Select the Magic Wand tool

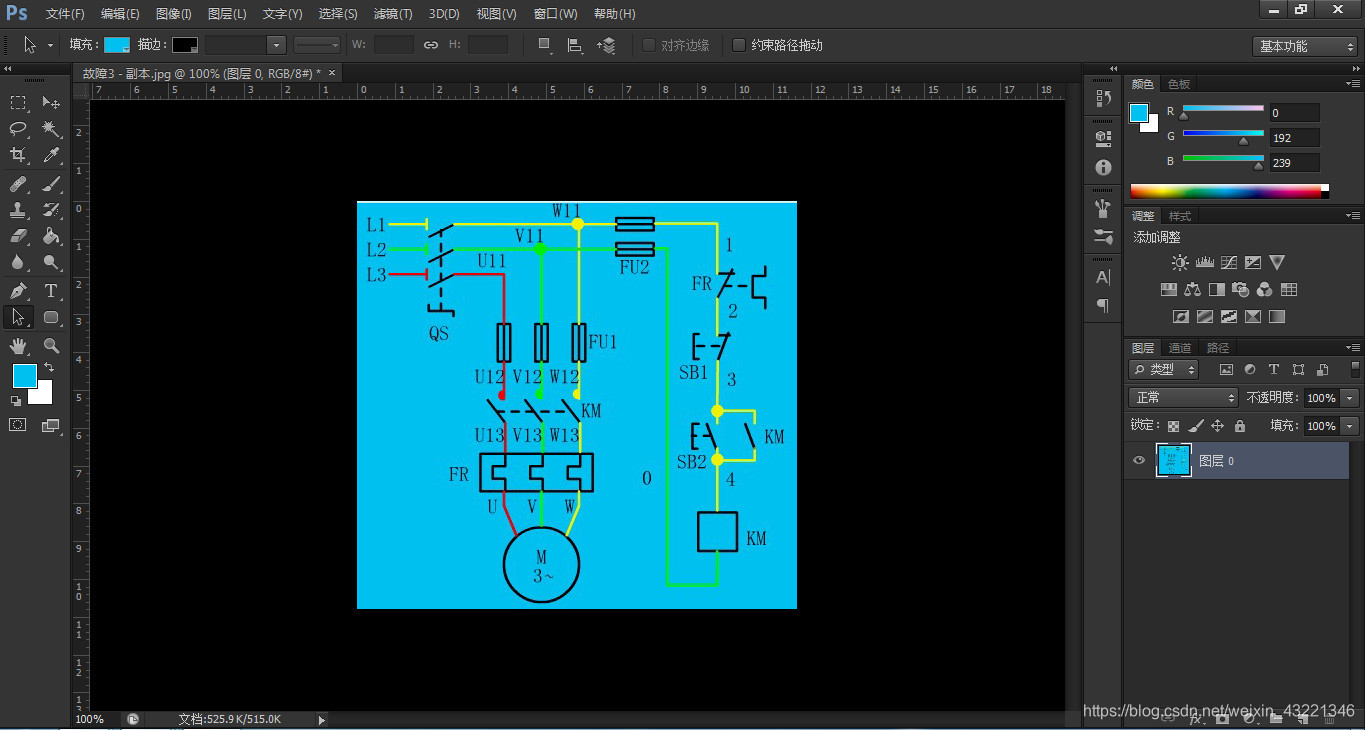(x=51, y=128)
